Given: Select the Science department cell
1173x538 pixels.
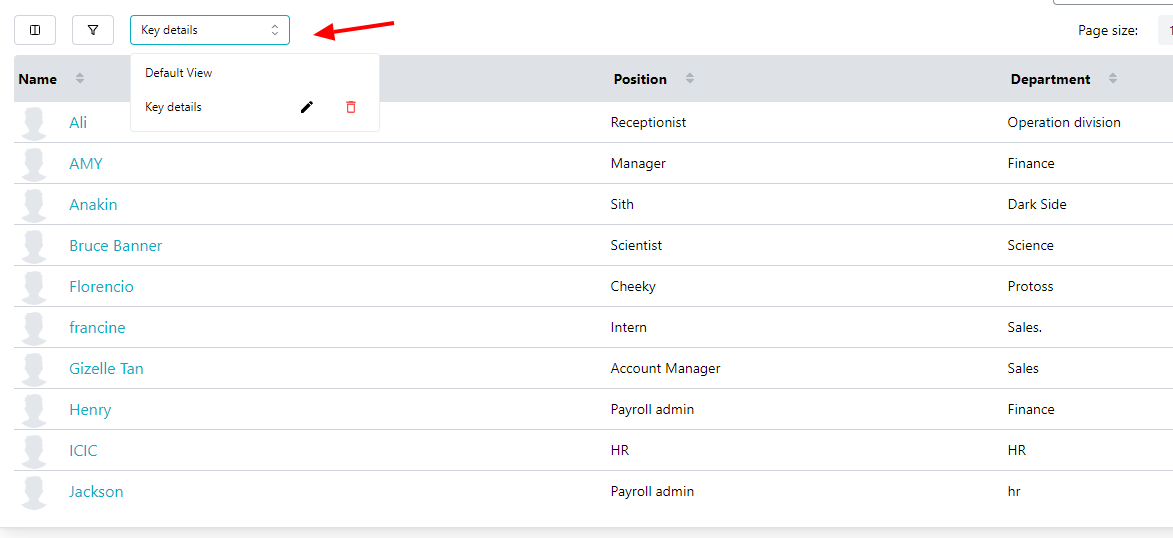Looking at the screenshot, I should [x=1031, y=245].
